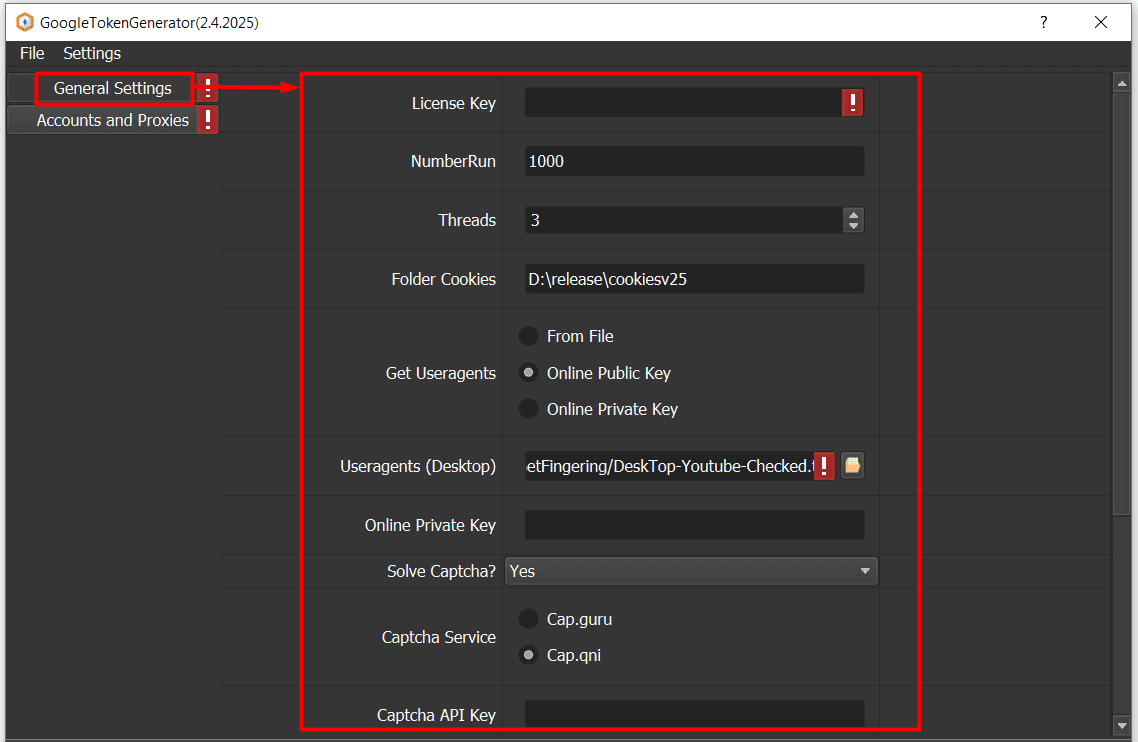Click the vertical scrollbar thumb on the right
Viewport: 1138px width, 742px height.
point(1121,303)
